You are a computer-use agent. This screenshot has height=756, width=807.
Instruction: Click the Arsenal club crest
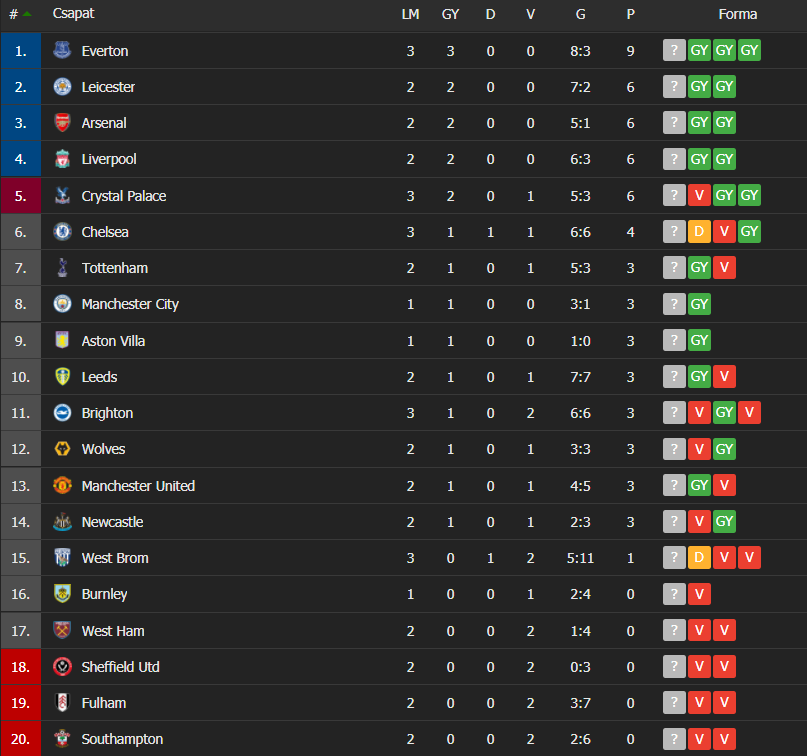(x=62, y=122)
